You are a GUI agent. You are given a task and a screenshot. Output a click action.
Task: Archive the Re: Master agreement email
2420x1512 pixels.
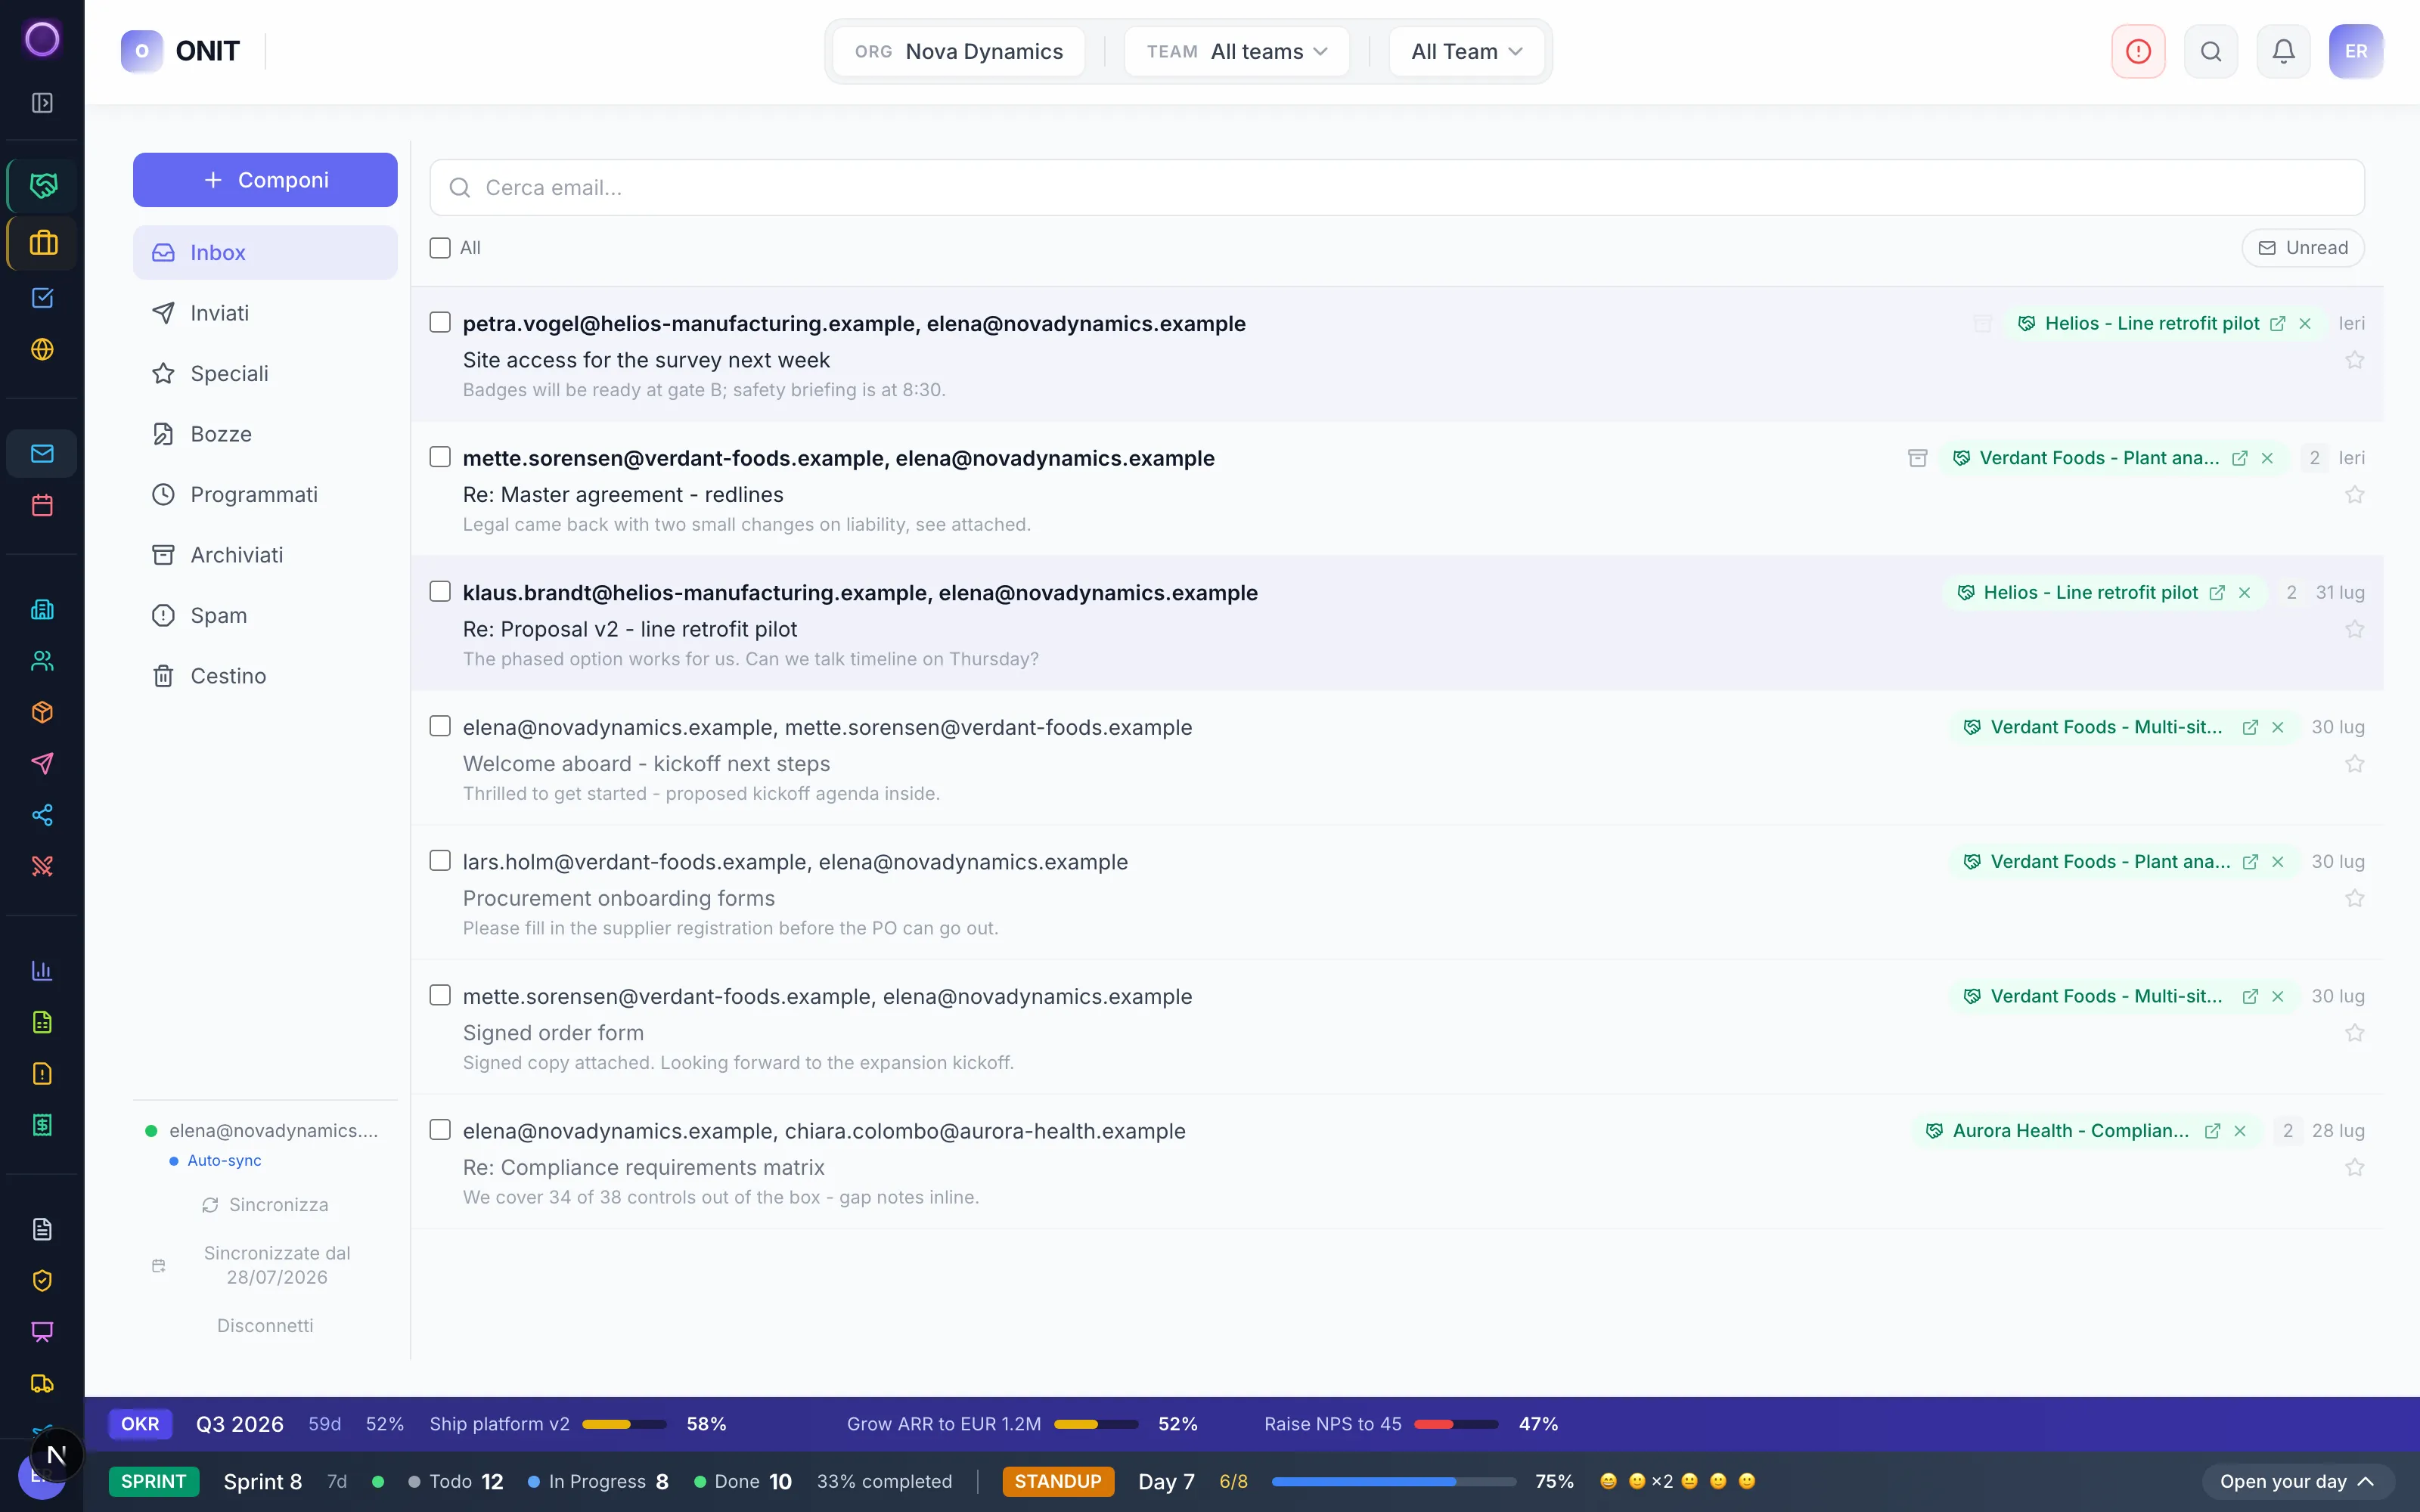(1917, 458)
